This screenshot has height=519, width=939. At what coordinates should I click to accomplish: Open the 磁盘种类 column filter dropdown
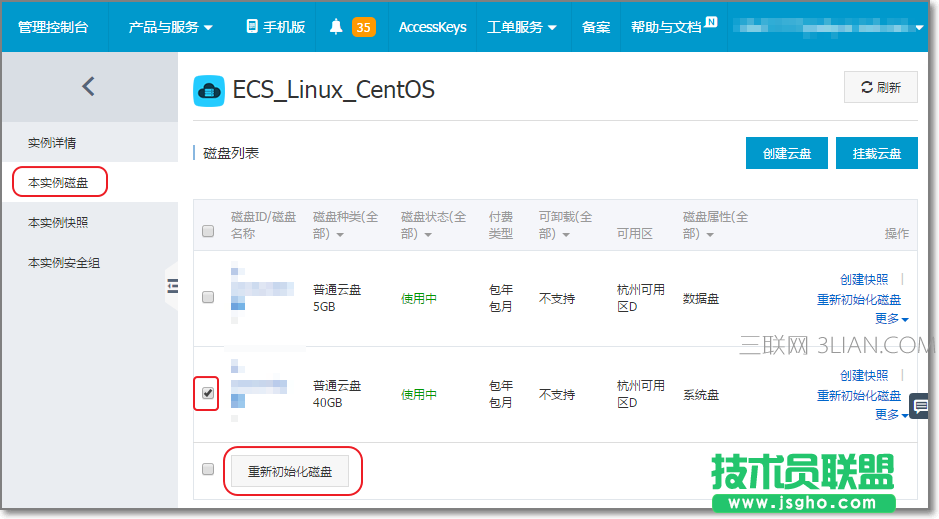click(x=340, y=234)
